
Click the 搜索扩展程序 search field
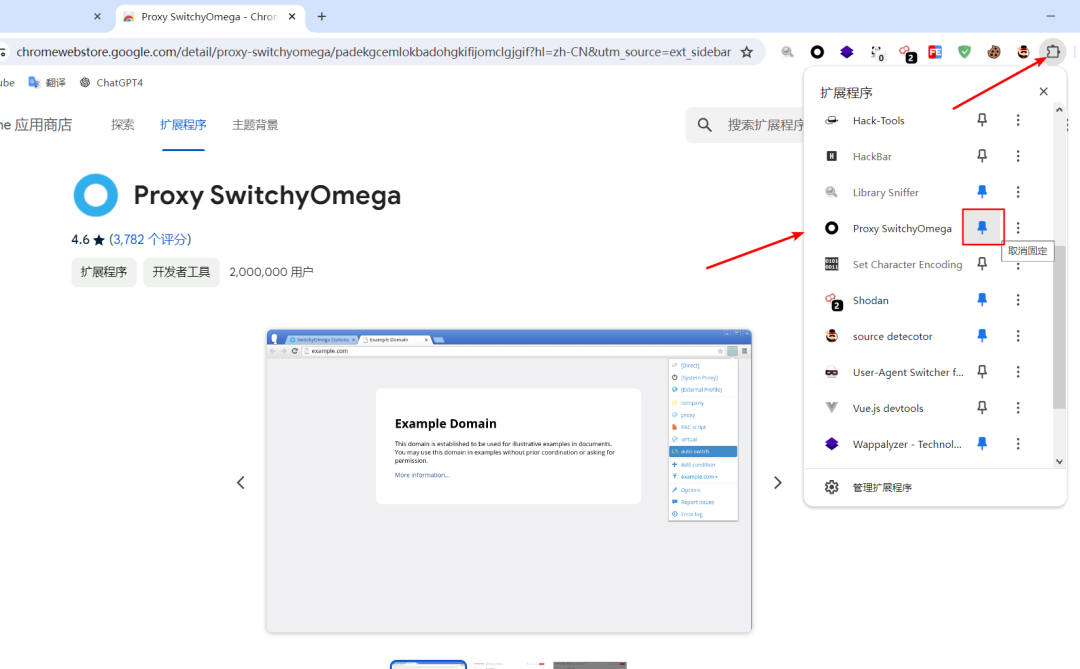[745, 125]
